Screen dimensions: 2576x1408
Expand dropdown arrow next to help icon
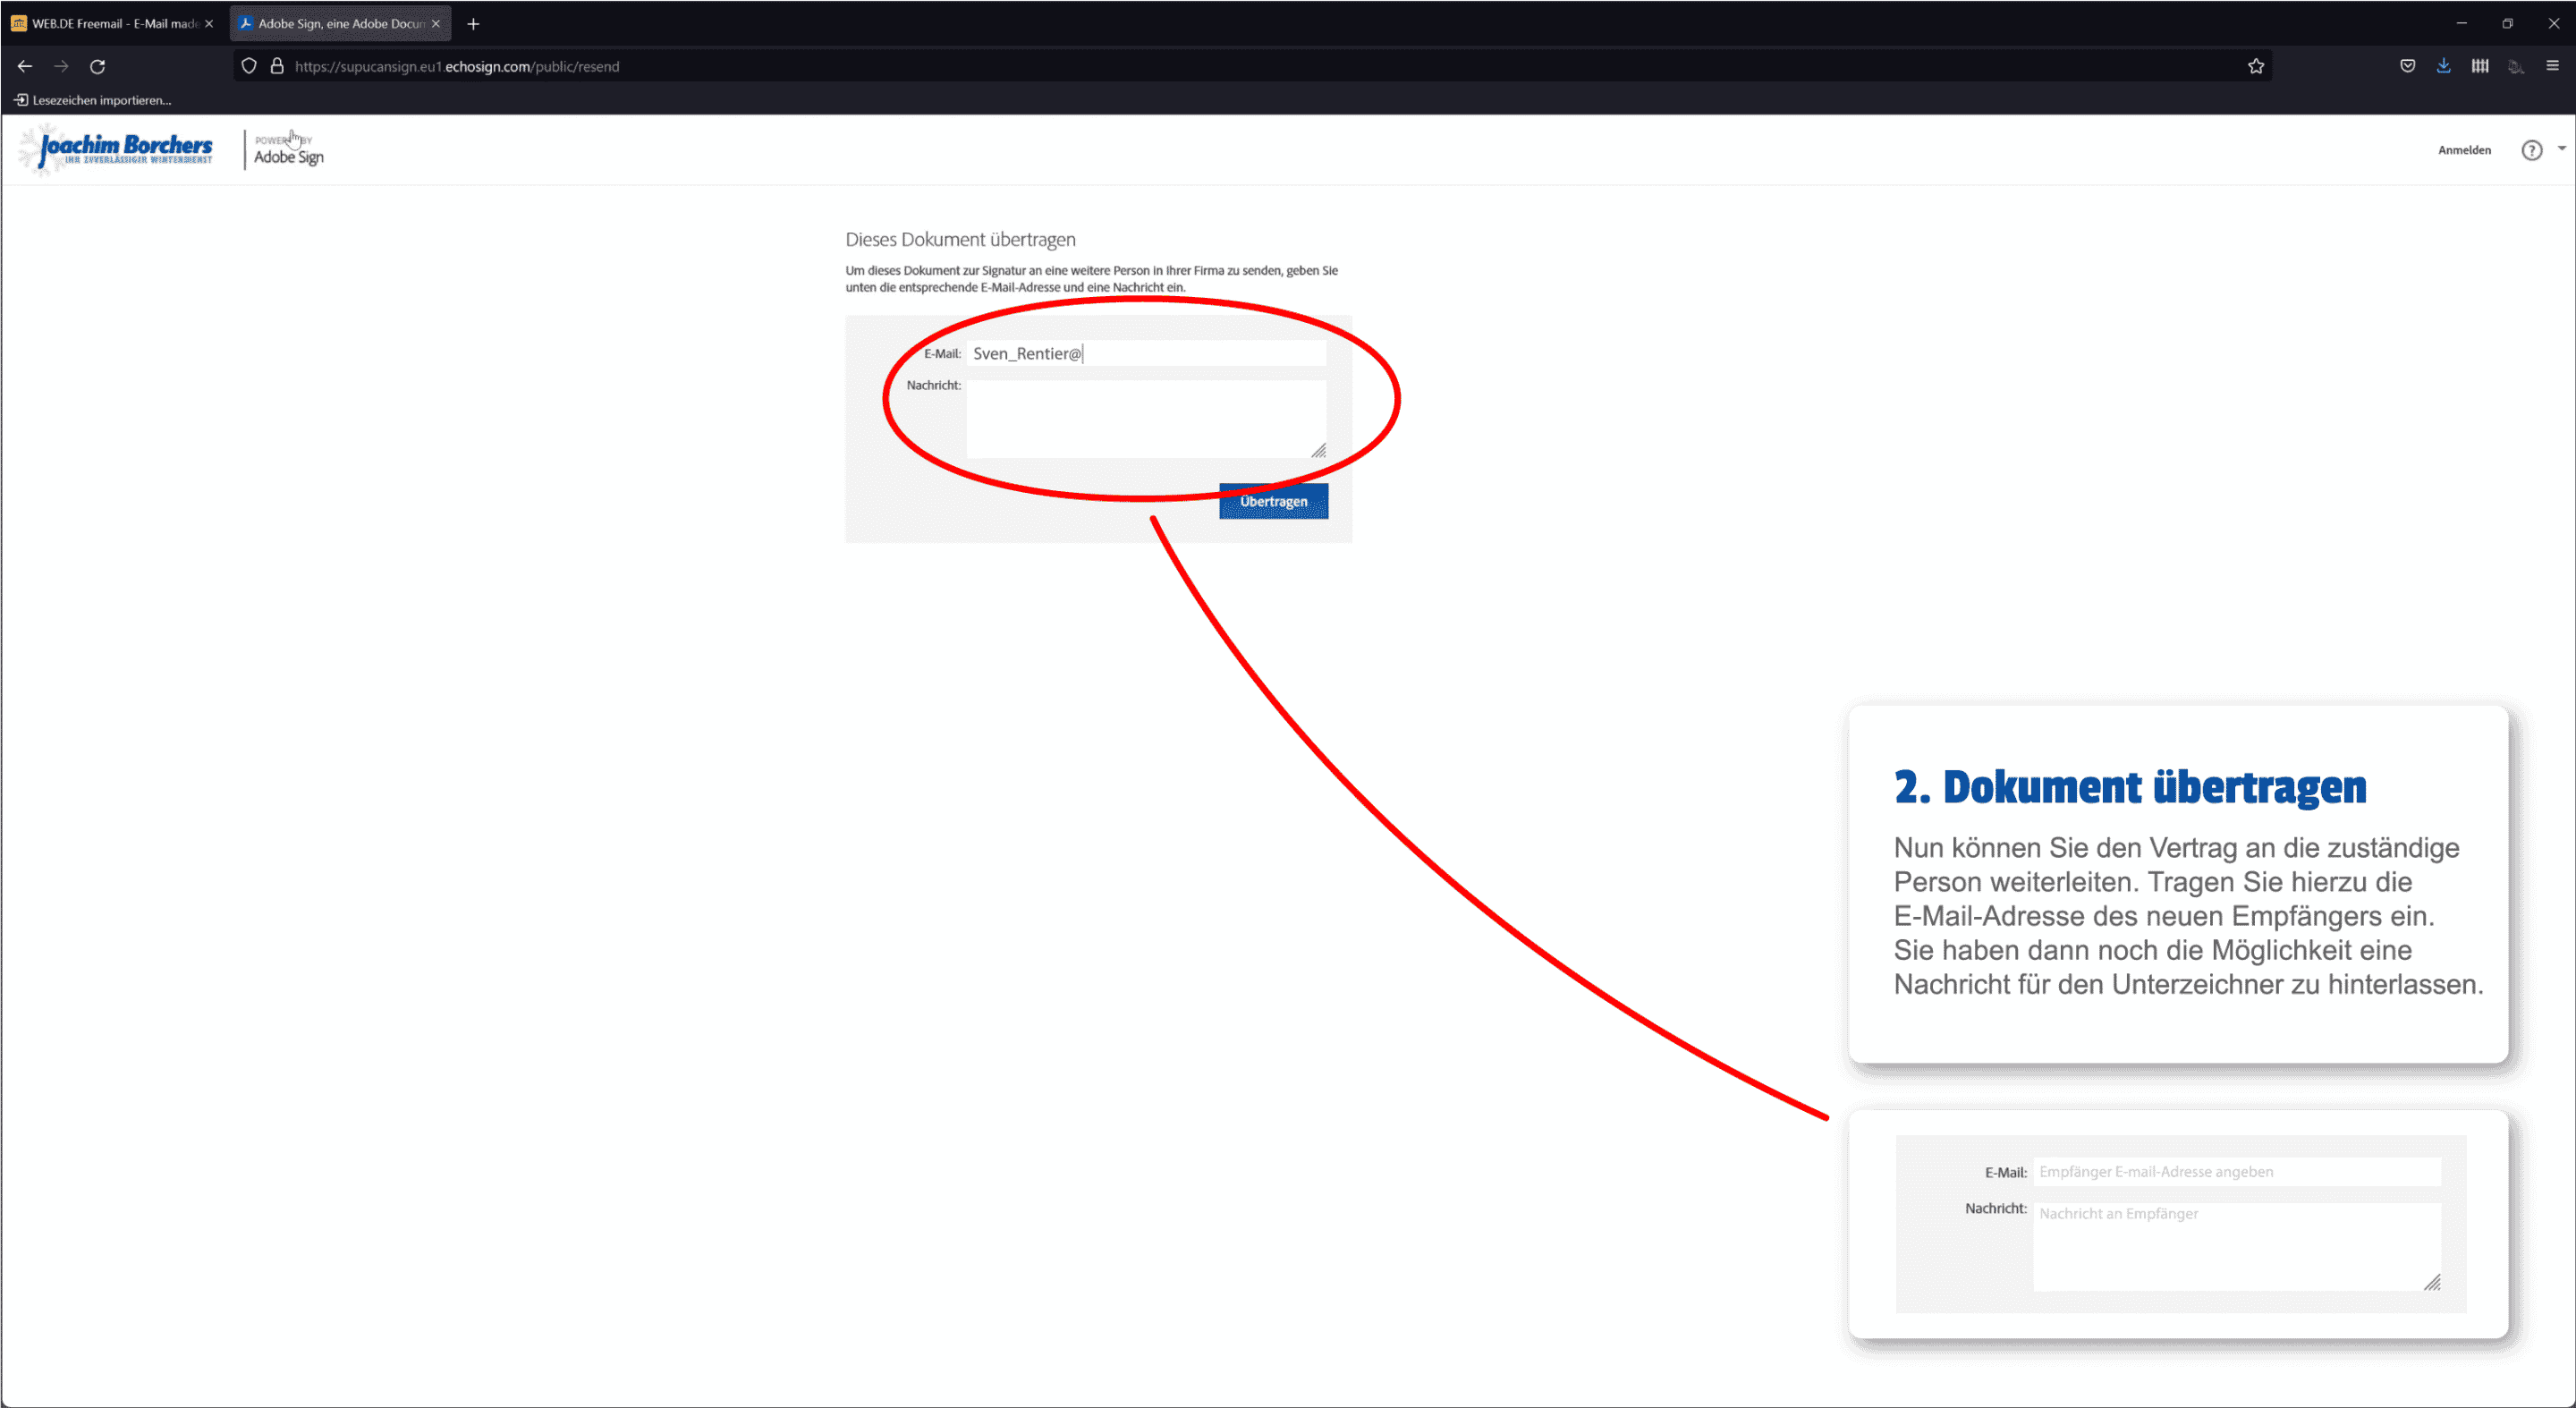pyautogui.click(x=2561, y=148)
